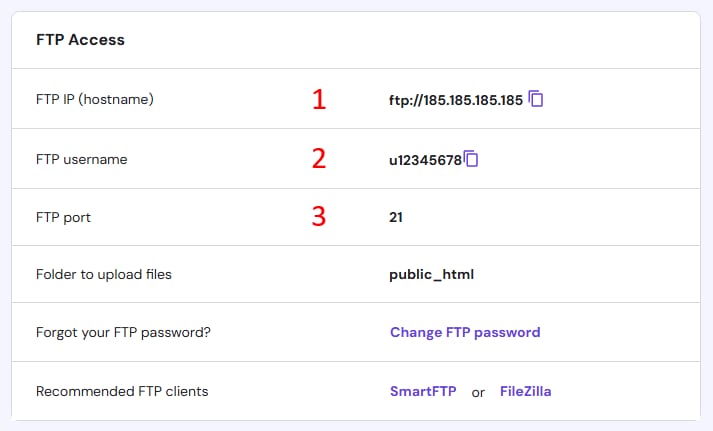
Task: Click the FTP port value 21
Action: tap(396, 217)
